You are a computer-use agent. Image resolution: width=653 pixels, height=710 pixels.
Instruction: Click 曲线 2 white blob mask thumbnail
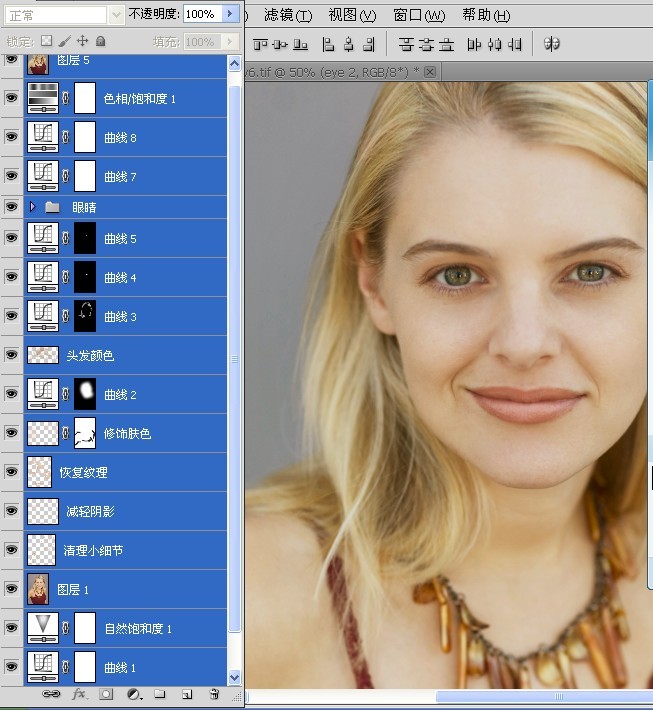(85, 393)
